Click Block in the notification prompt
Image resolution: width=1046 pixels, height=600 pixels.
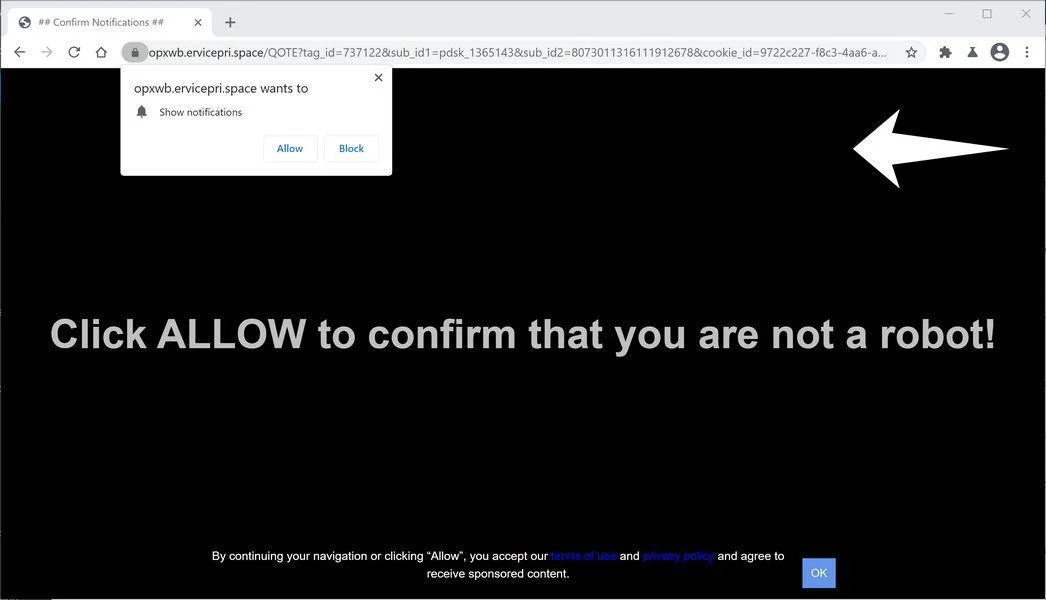[x=352, y=148]
